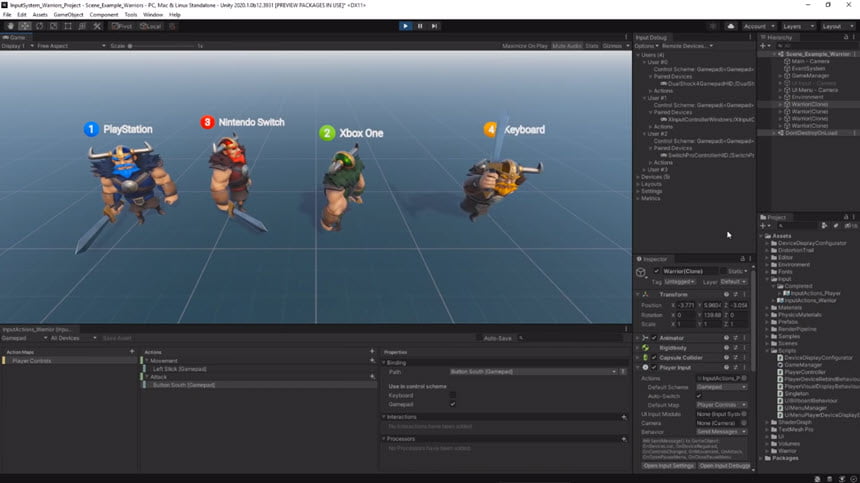
Task: Select the Hand tool in the toolbar
Action: (10, 26)
